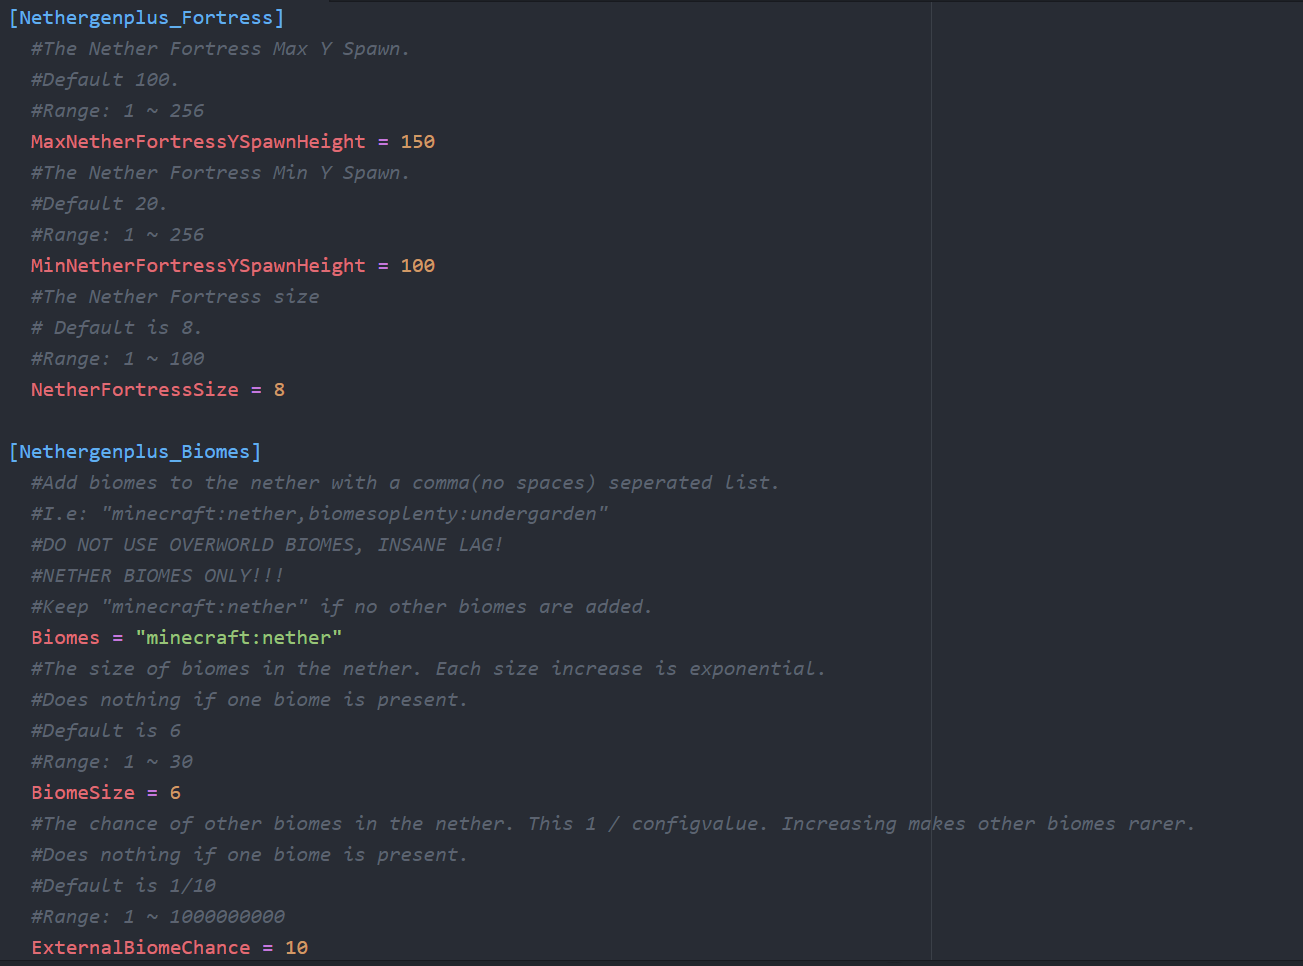Select the MinNetherFortressYSpawnHeight key name

pyautogui.click(x=198, y=266)
